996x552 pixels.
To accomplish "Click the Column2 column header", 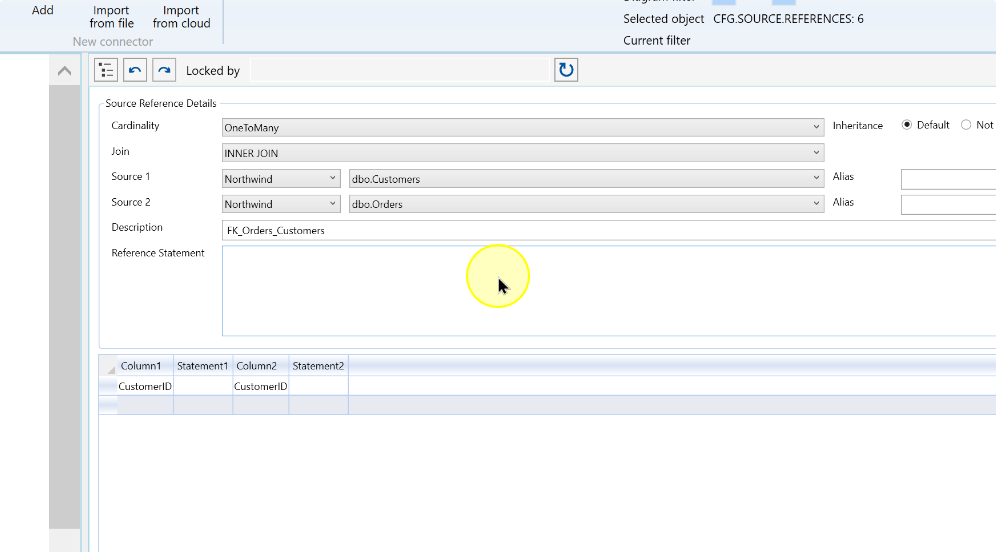I will tap(260, 366).
